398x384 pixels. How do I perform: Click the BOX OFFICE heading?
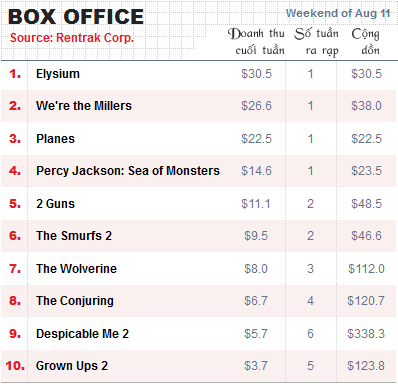click(x=76, y=17)
